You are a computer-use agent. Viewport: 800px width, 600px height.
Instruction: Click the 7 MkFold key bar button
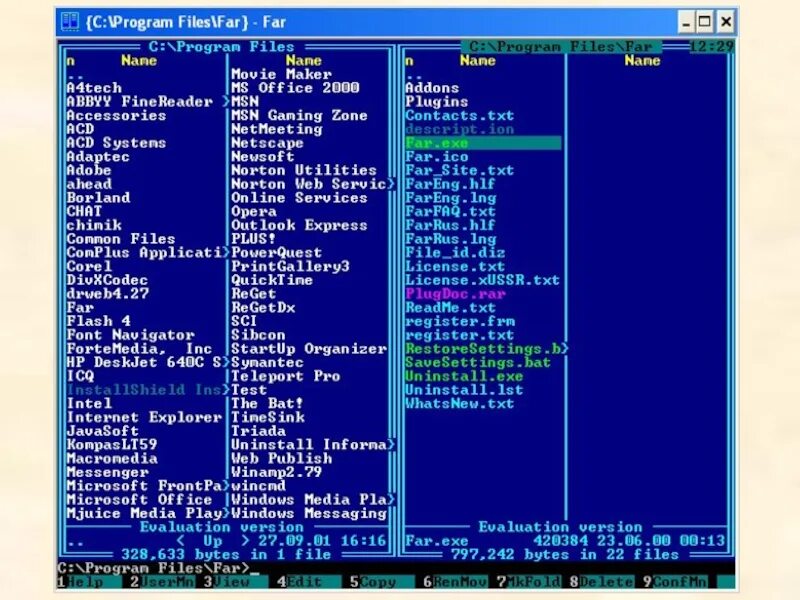coord(529,582)
